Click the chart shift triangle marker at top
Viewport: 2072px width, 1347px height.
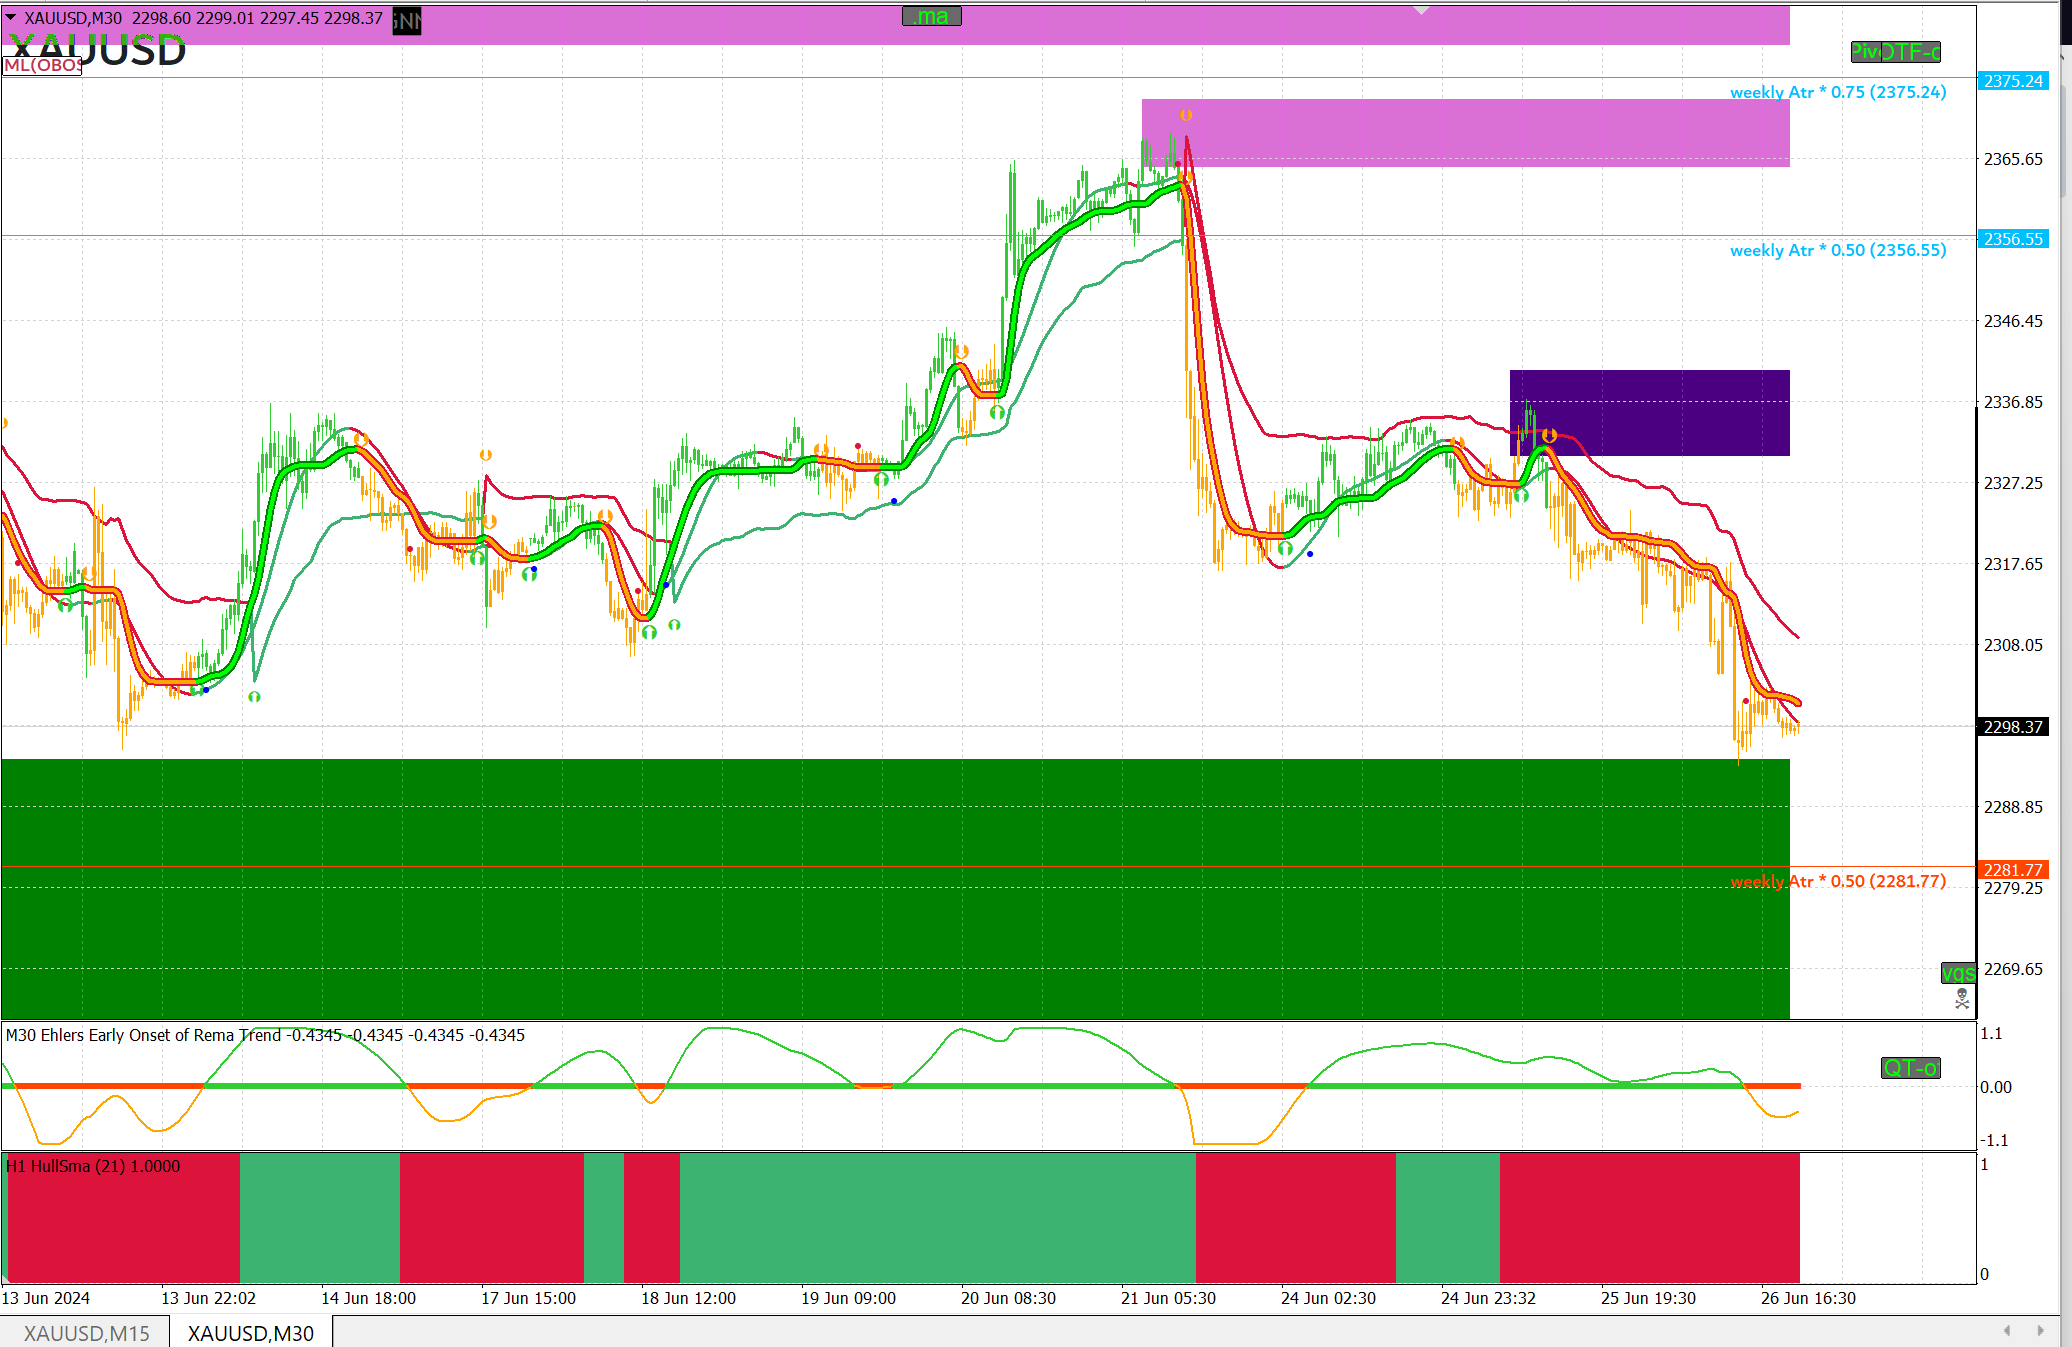pyautogui.click(x=1421, y=10)
